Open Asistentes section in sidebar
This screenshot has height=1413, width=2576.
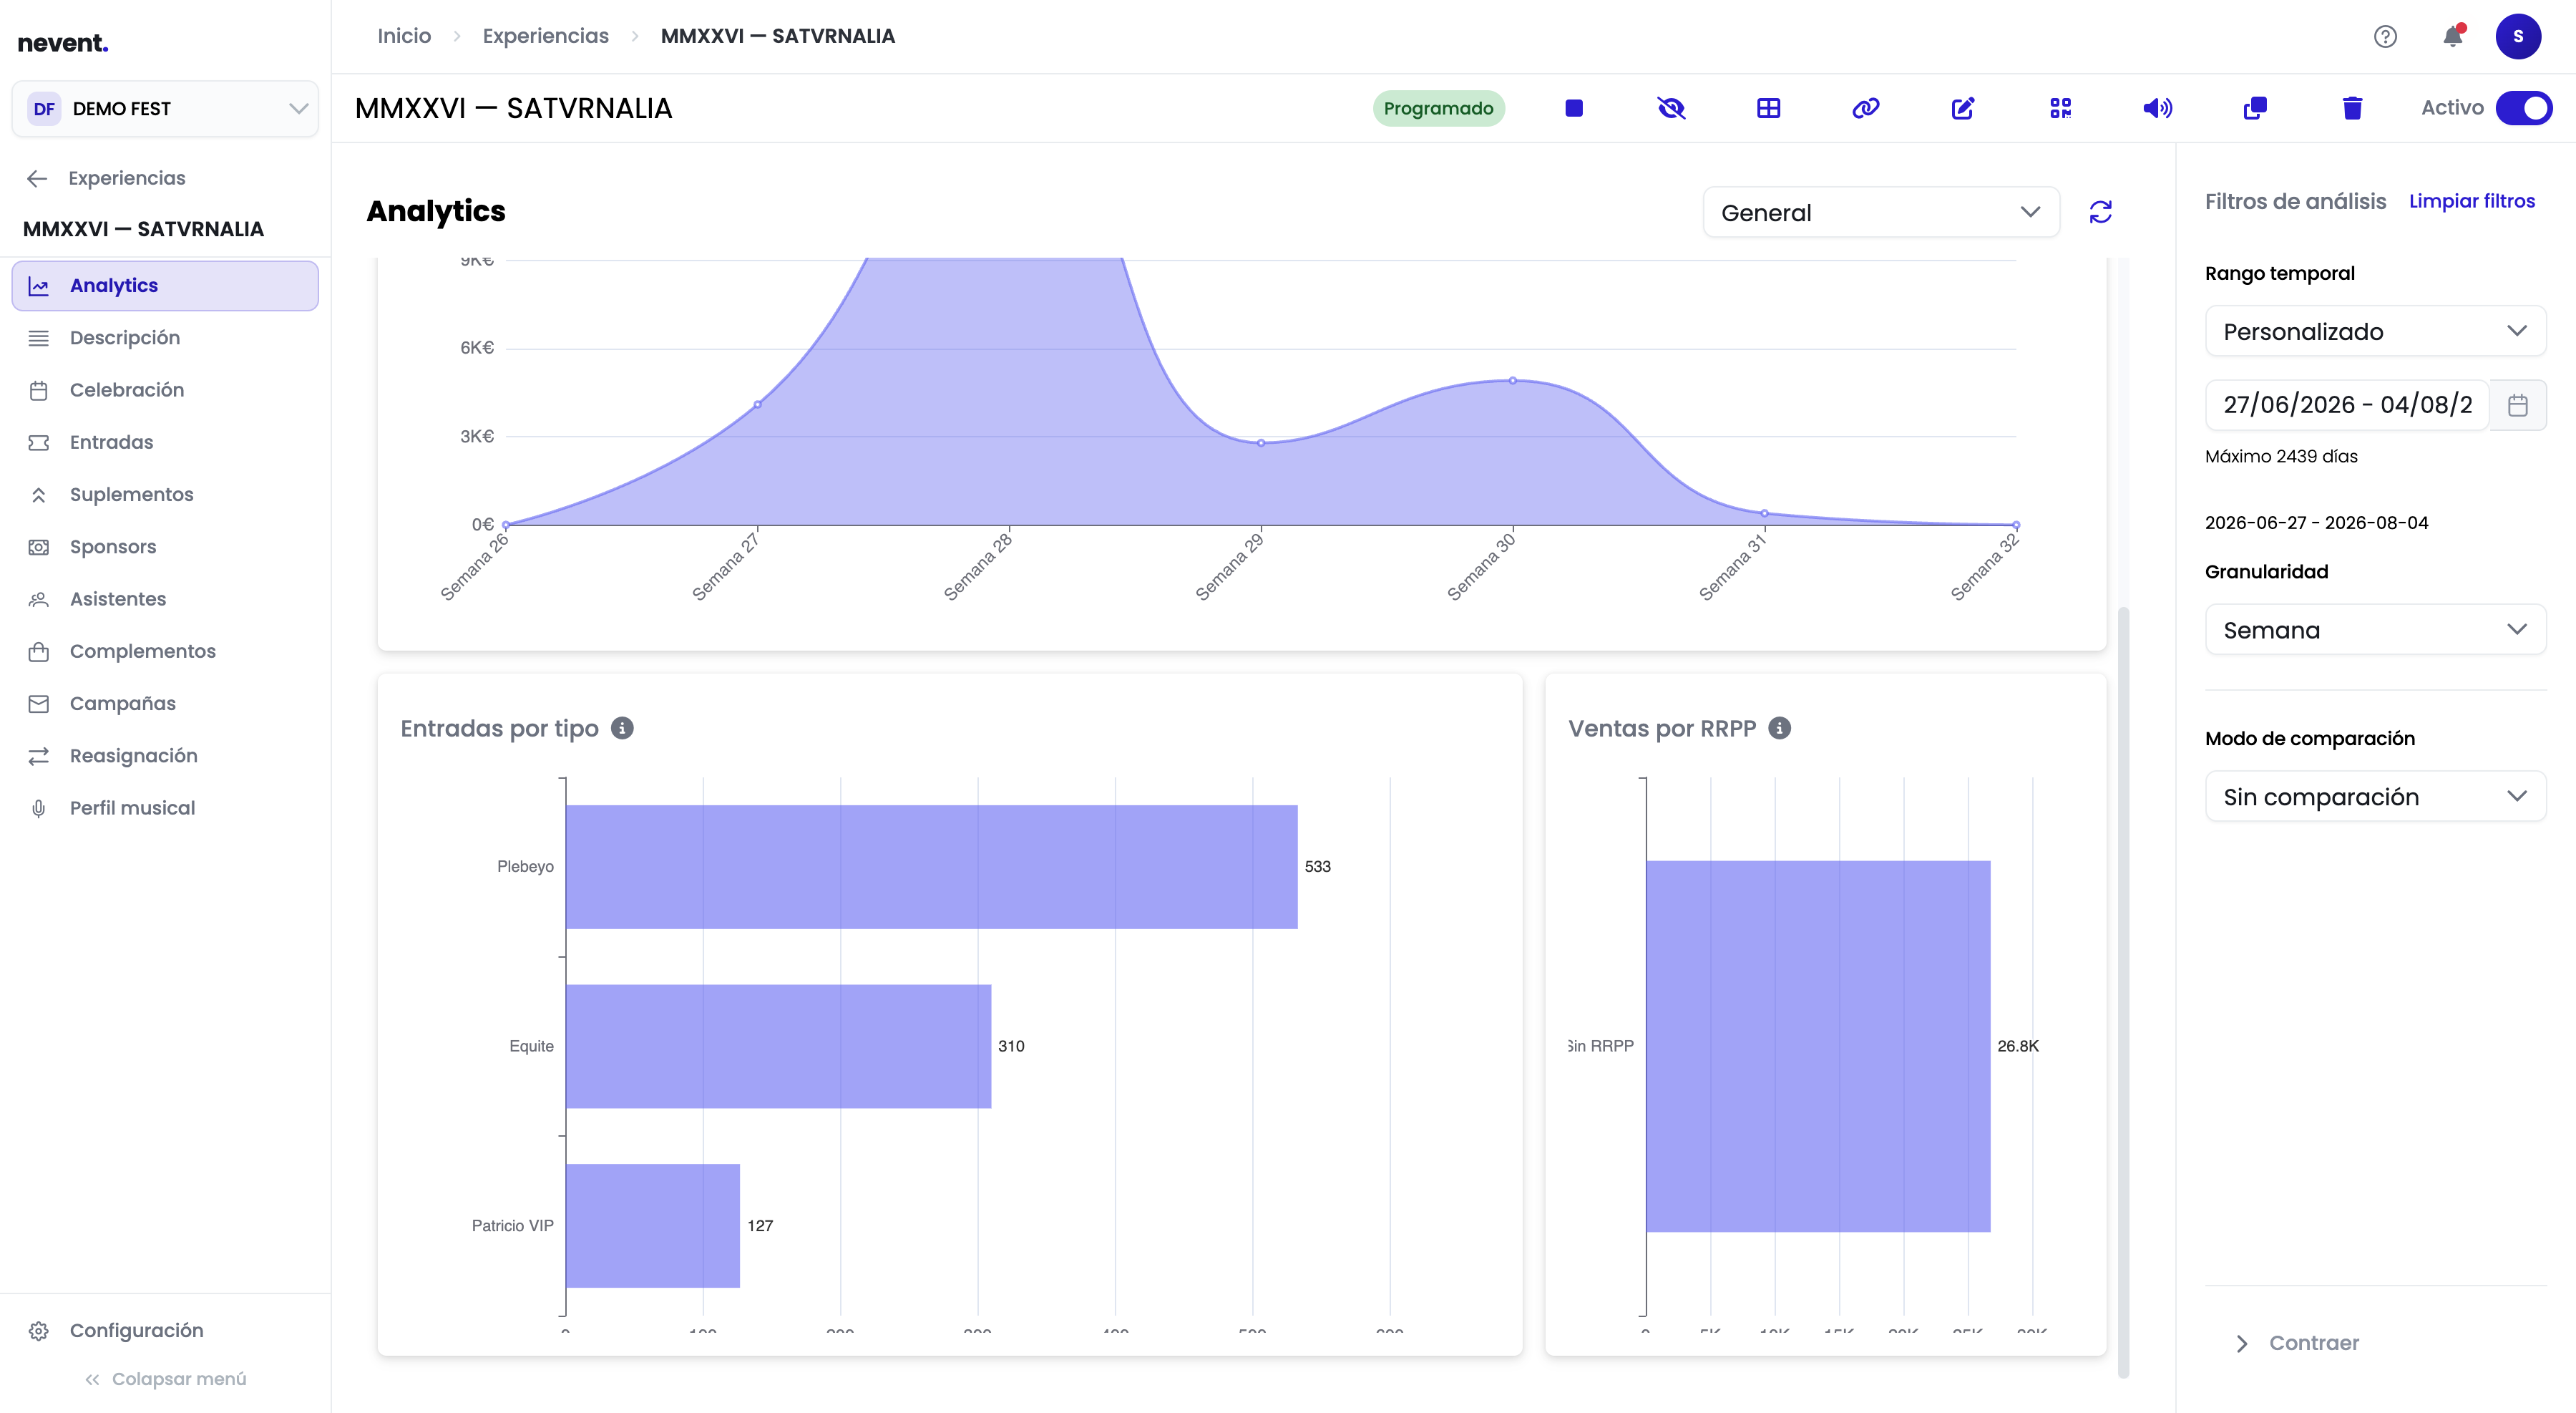(165, 599)
